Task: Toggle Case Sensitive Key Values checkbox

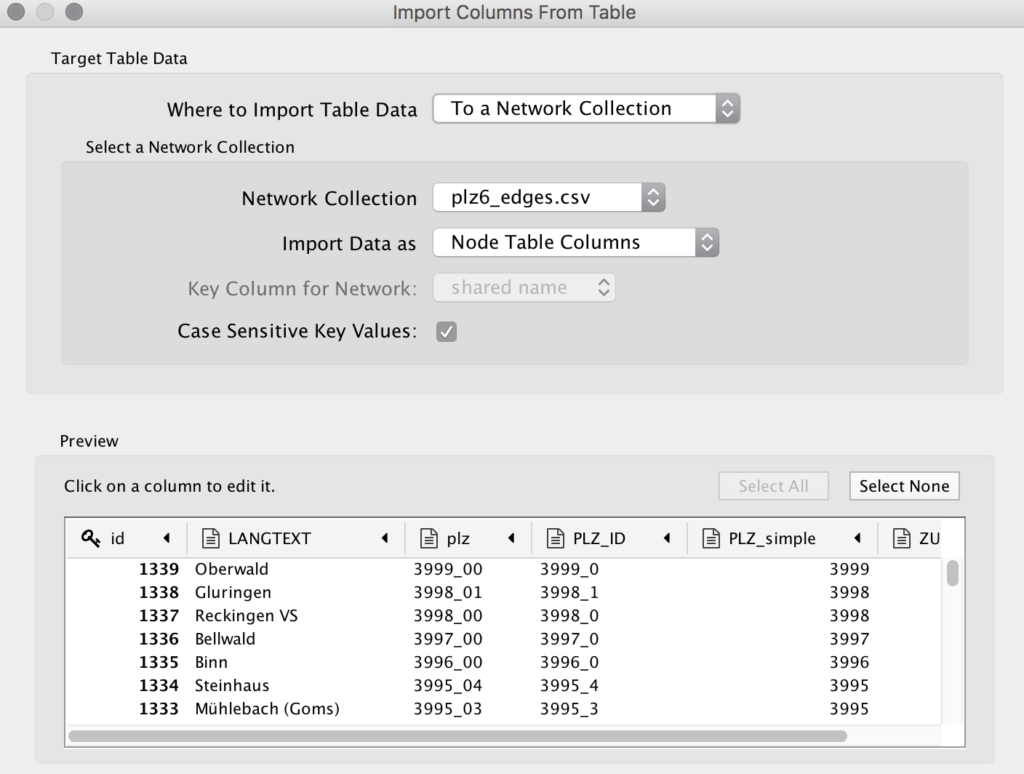Action: (x=447, y=332)
